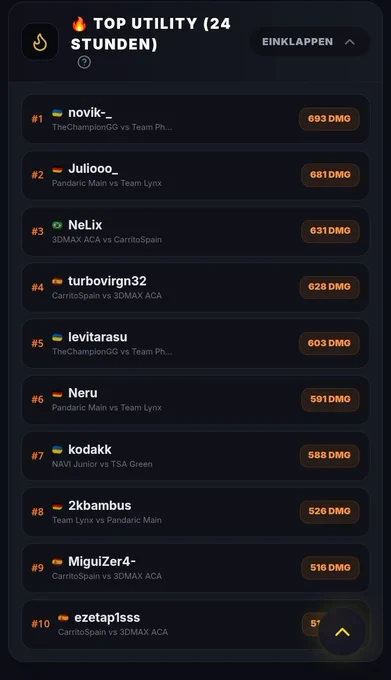
Task: Open NAVI Junior vs TSA Green match text
Action: 102,464
